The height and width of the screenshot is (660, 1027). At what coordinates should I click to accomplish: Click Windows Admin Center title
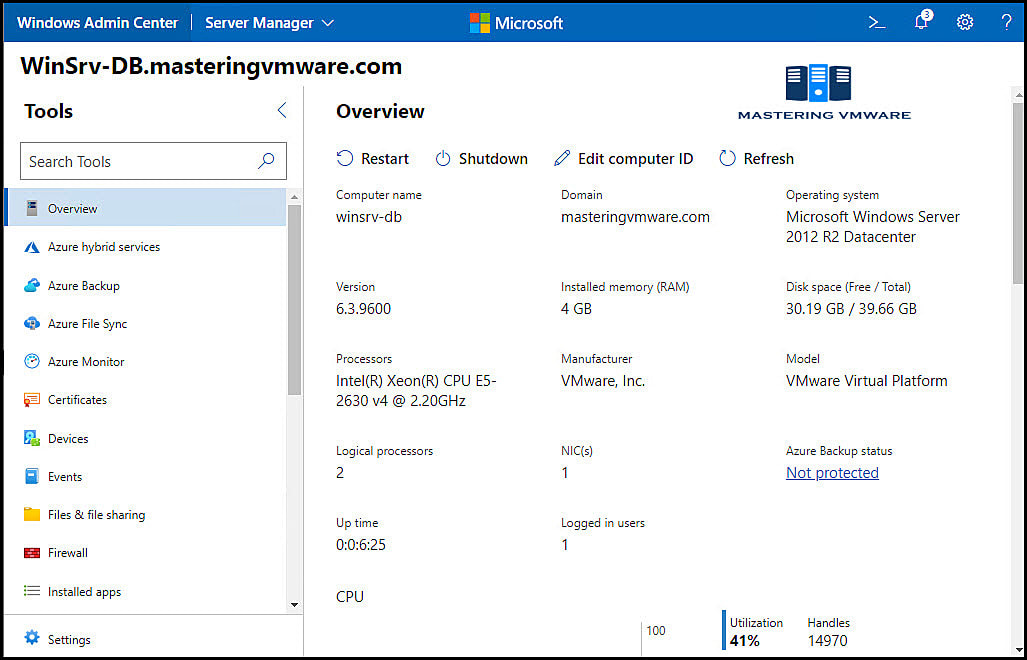point(98,23)
